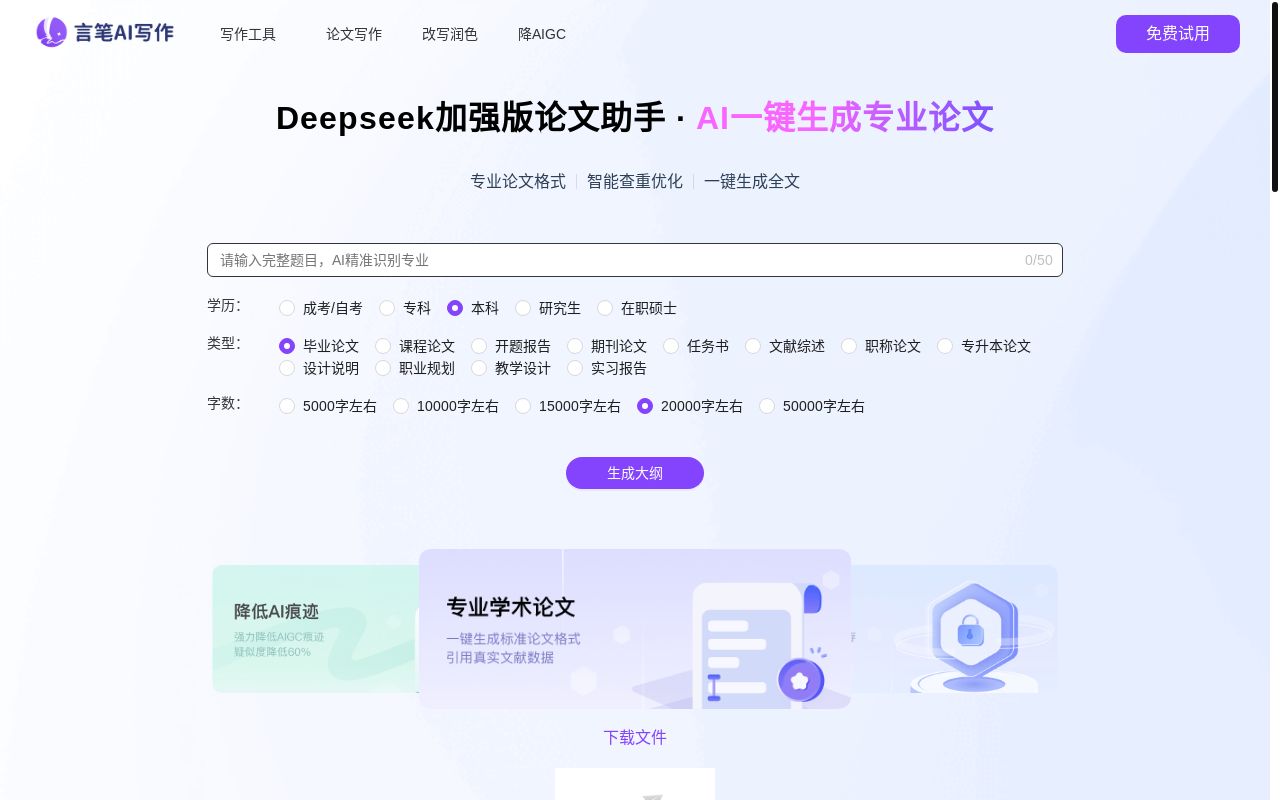Select 专科 as education level

point(387,308)
